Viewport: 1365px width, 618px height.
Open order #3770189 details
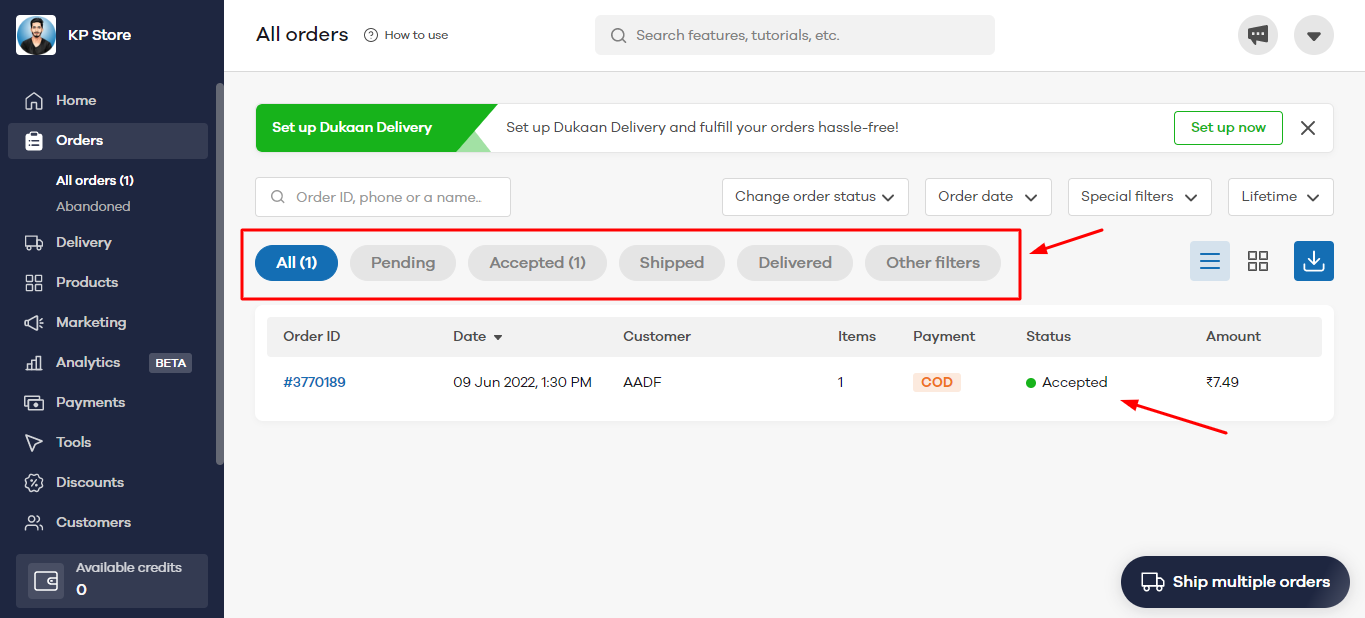pyautogui.click(x=314, y=382)
